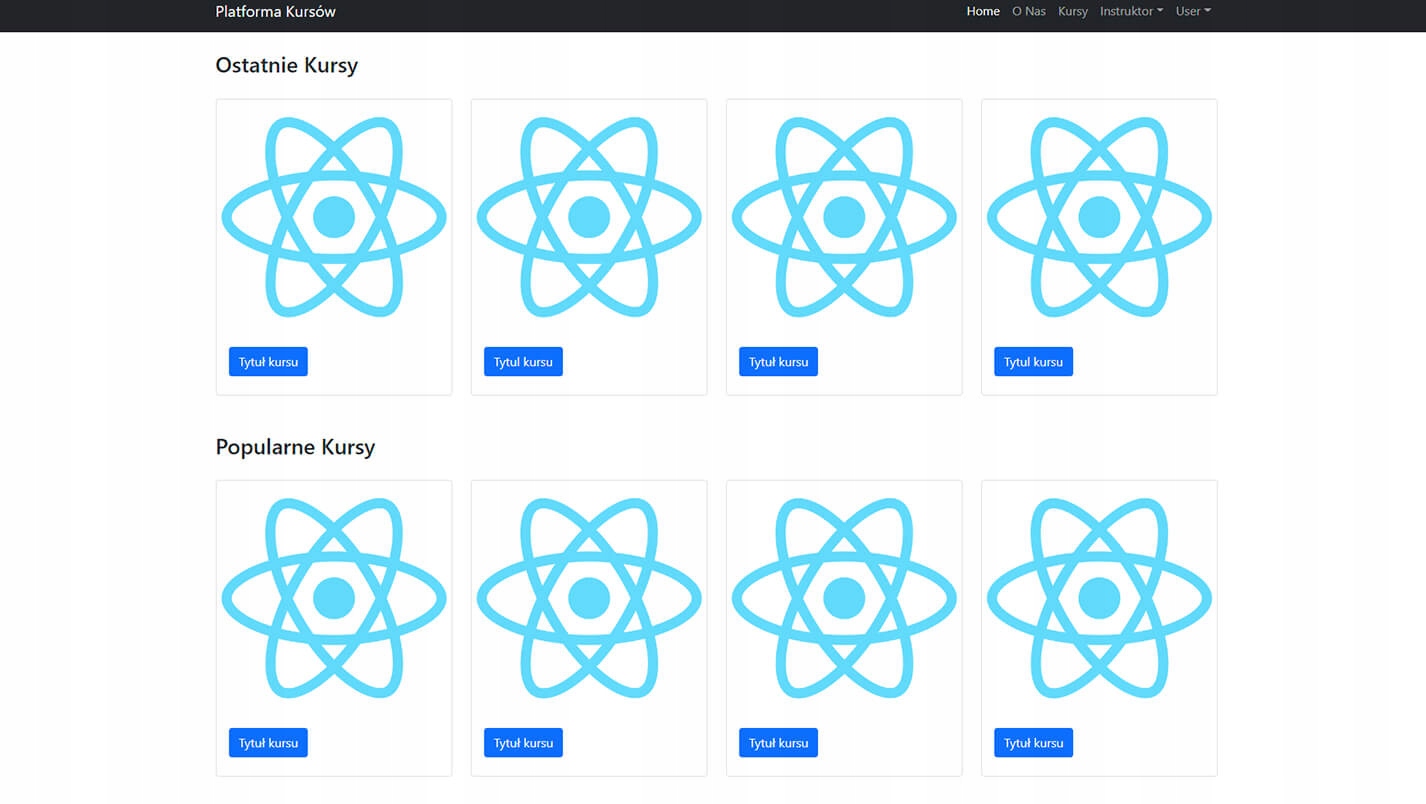1426x804 pixels.
Task: Go to the Home nav item
Action: (983, 12)
